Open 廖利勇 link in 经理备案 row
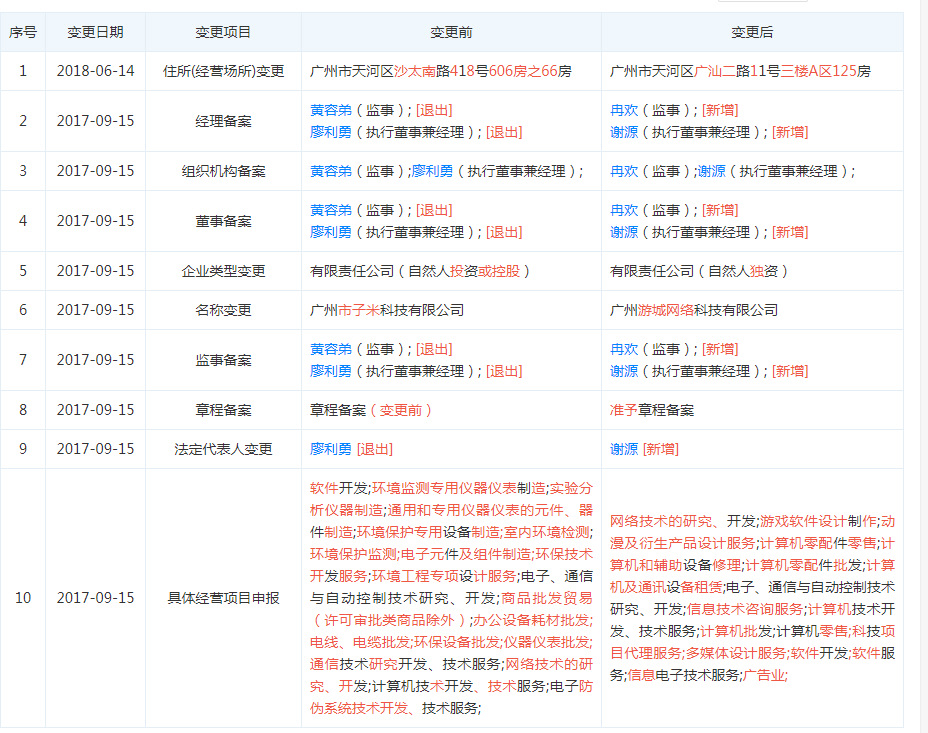 pyautogui.click(x=331, y=132)
